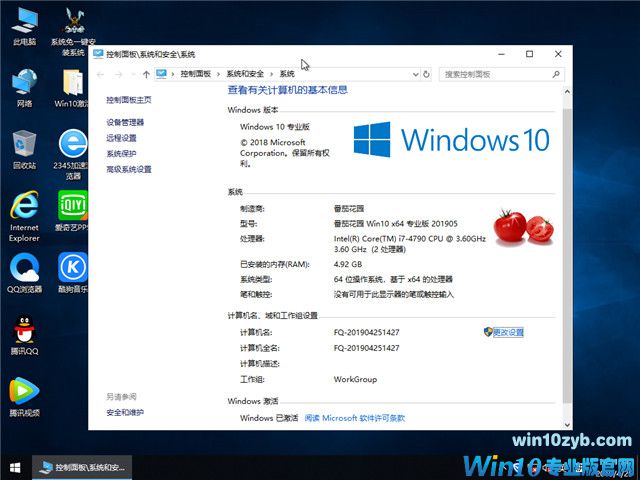Screen dimensions: 640x480
Task: Click the shield icon beside 更改设置
Action: [488, 332]
